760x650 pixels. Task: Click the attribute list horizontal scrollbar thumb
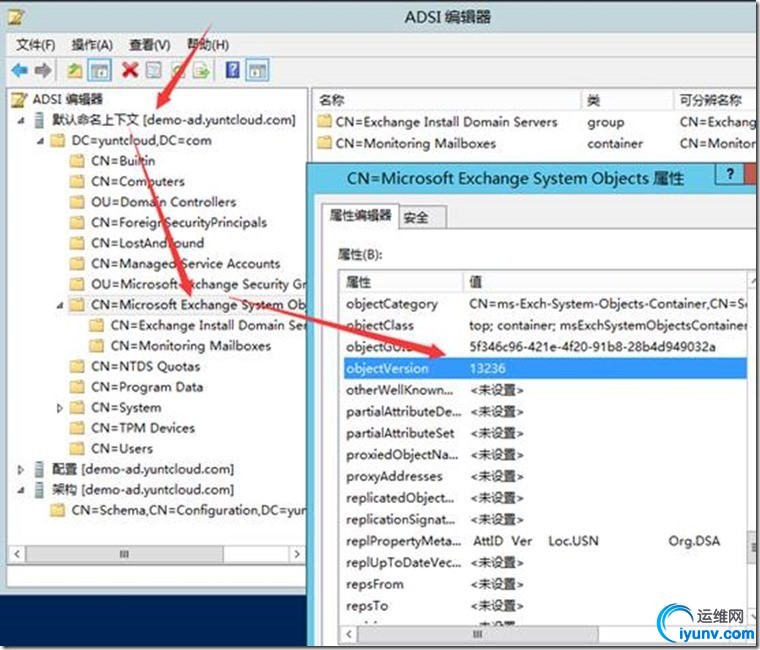point(478,634)
